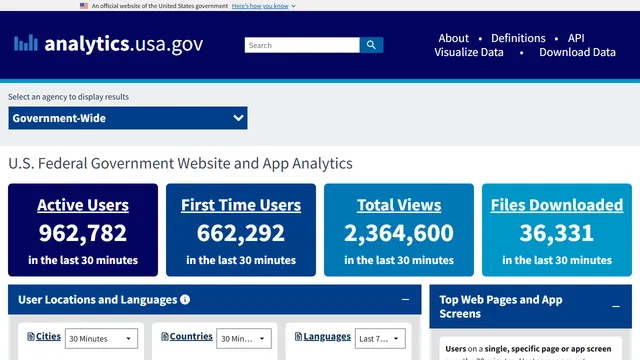This screenshot has width=640, height=360.
Task: Open the Languages Last 7 days dropdown
Action: coord(380,338)
